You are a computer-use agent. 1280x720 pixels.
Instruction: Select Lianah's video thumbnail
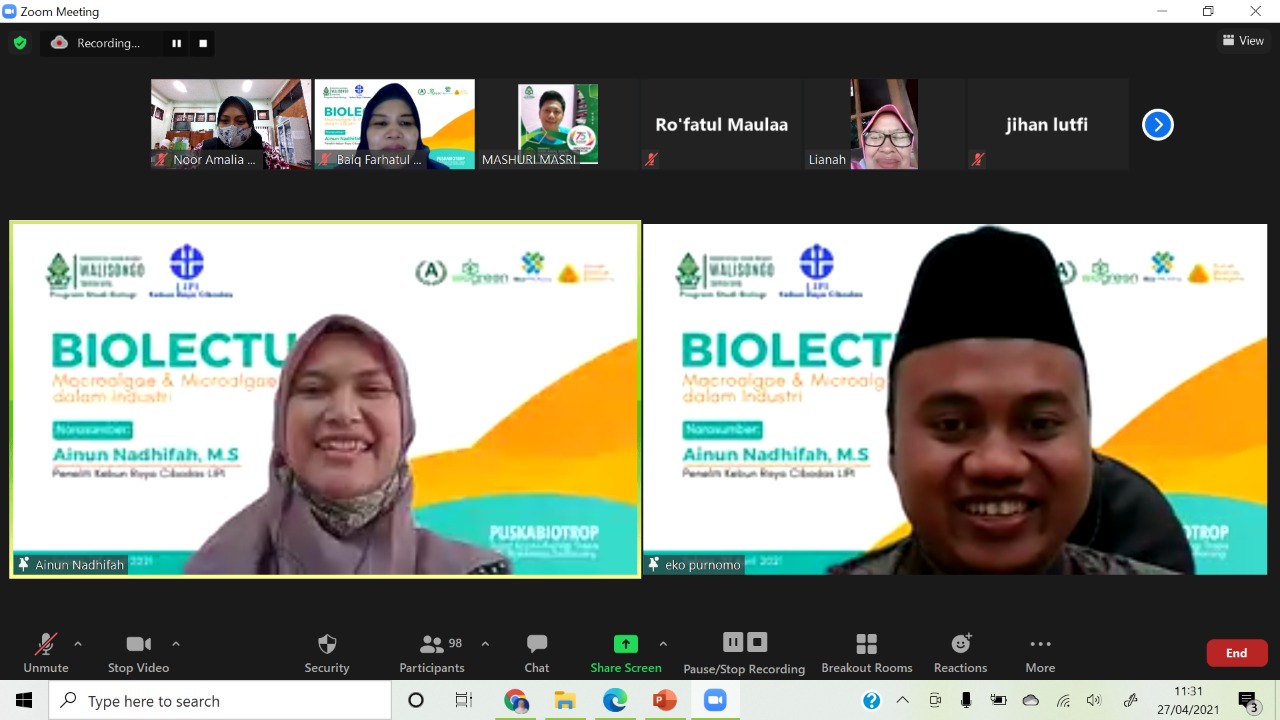point(884,124)
